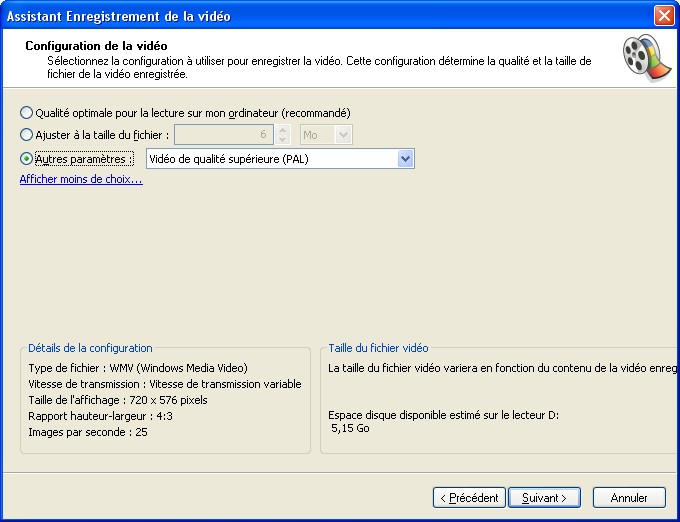The image size is (680, 522).
Task: Go back with the Précédent button
Action: pyautogui.click(x=468, y=497)
